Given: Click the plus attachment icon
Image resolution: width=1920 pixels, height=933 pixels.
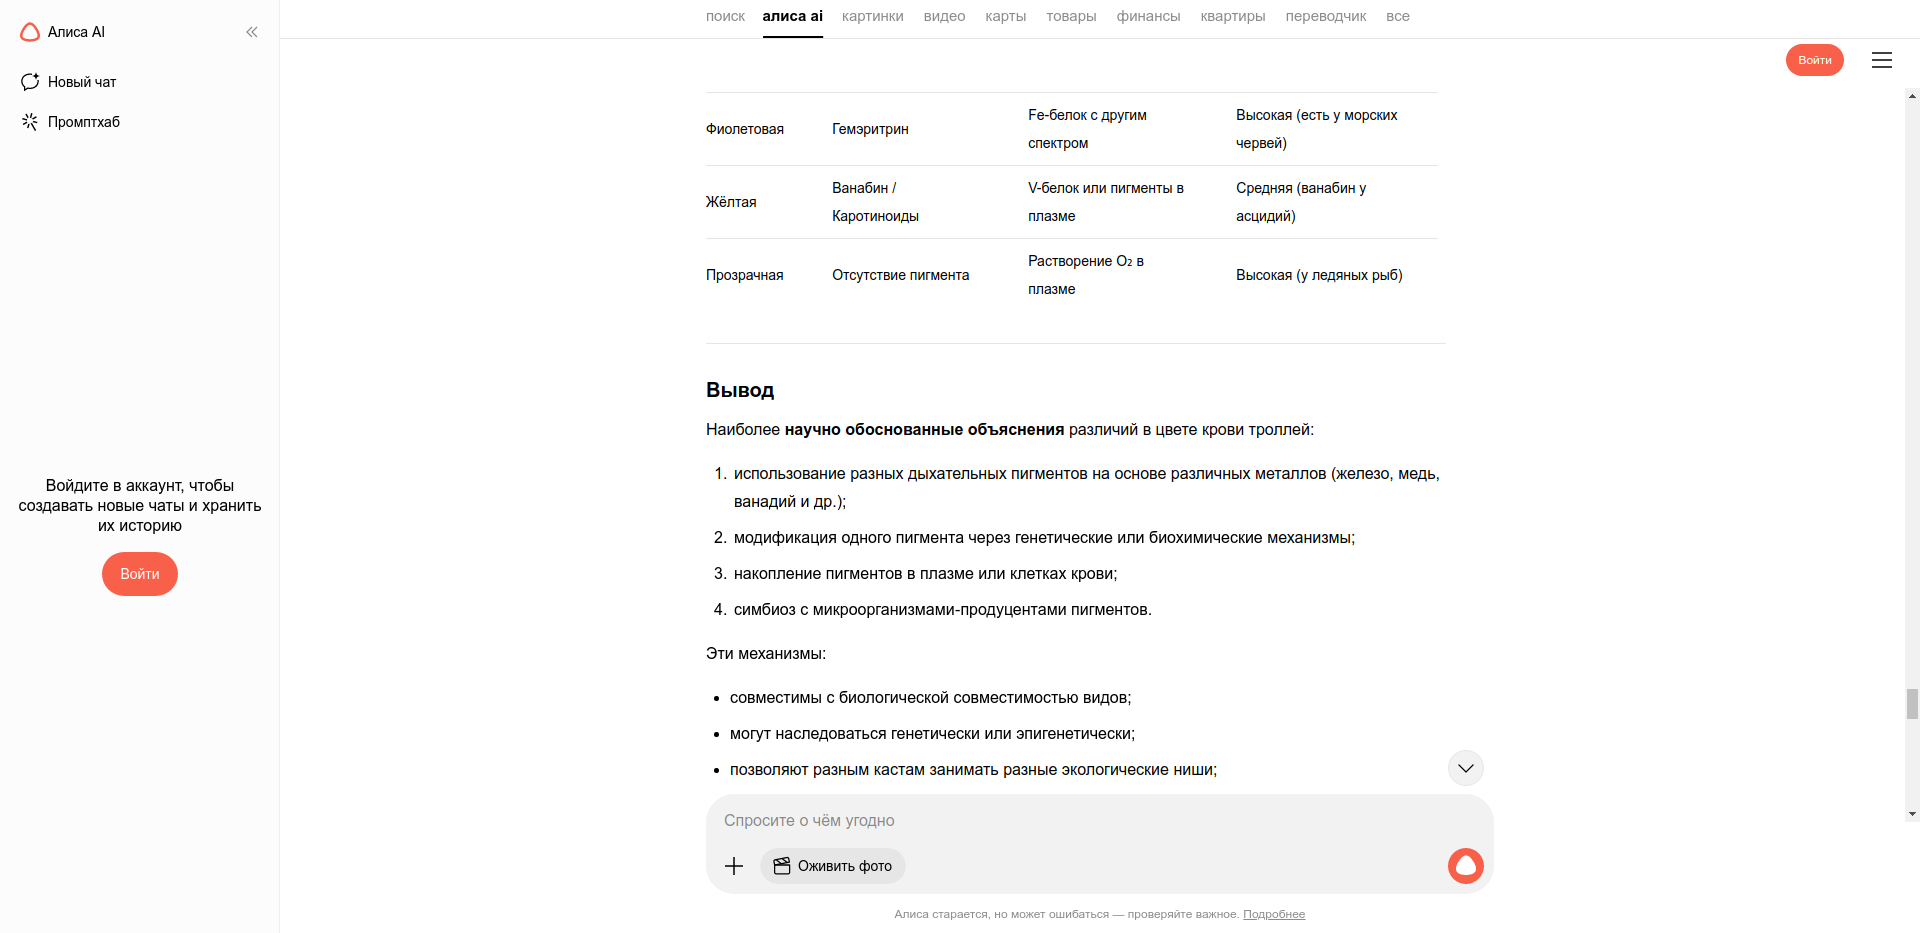Looking at the screenshot, I should tap(734, 866).
